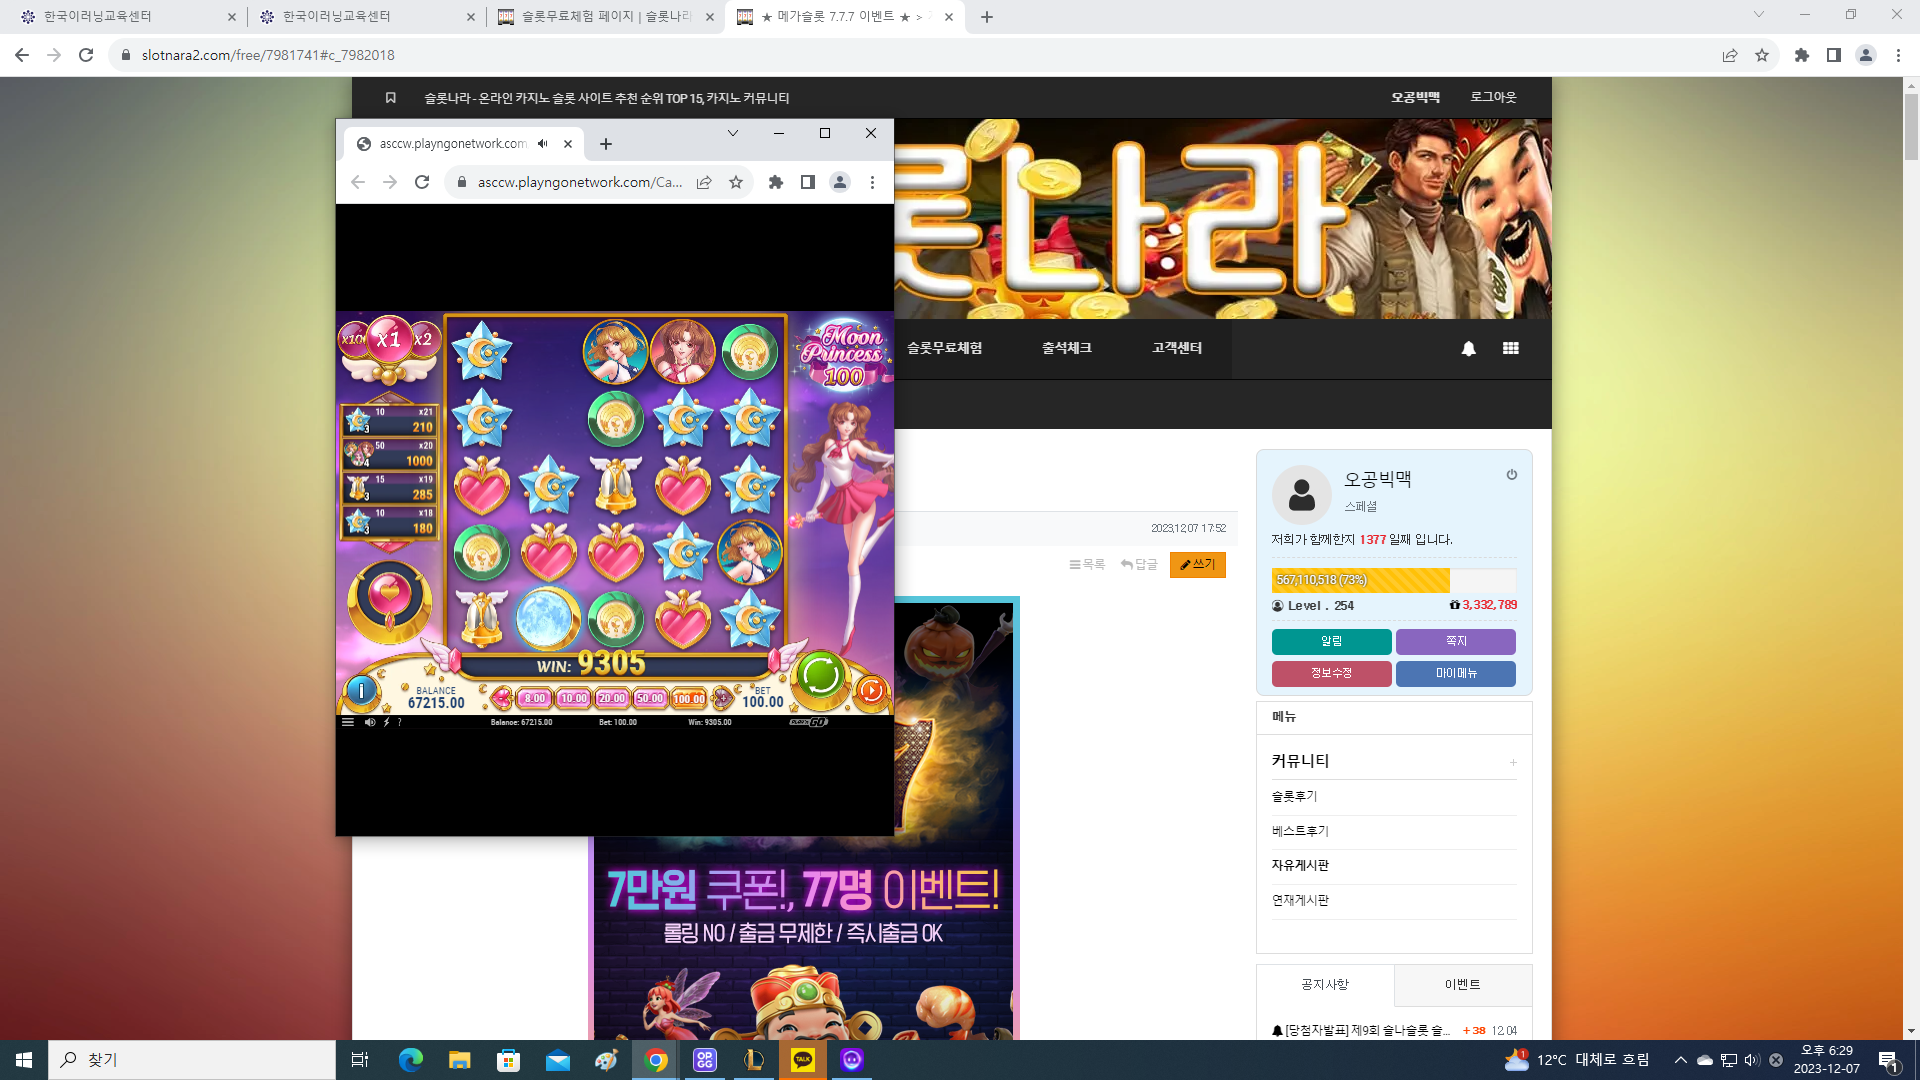Toggle game sound speaker icon

click(370, 722)
